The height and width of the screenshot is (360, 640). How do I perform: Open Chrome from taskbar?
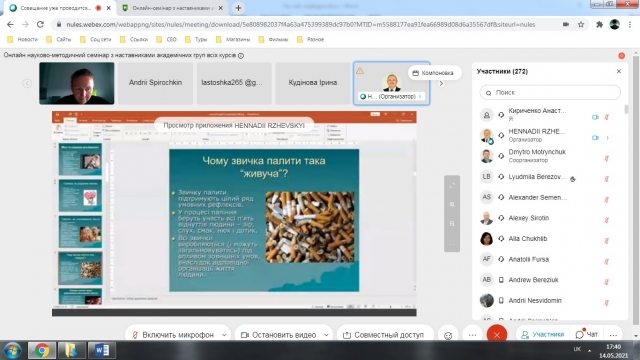click(42, 350)
